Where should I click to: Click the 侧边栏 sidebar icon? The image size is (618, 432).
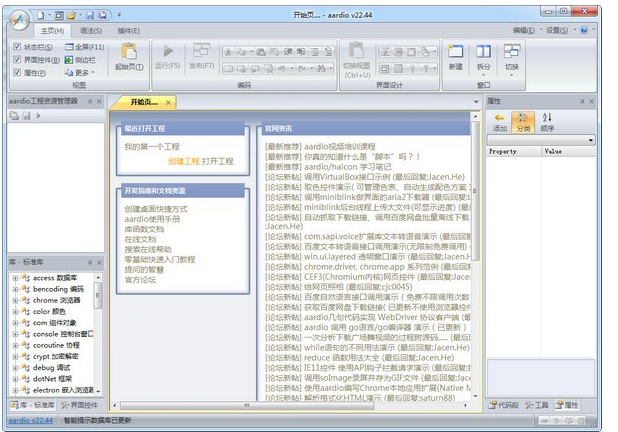(x=69, y=60)
